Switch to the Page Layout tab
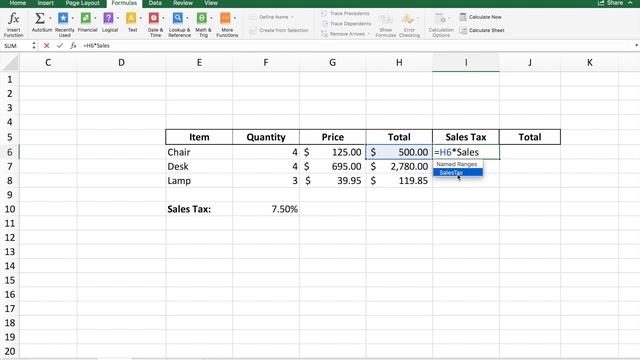Image resolution: width=640 pixels, height=360 pixels. click(x=82, y=3)
